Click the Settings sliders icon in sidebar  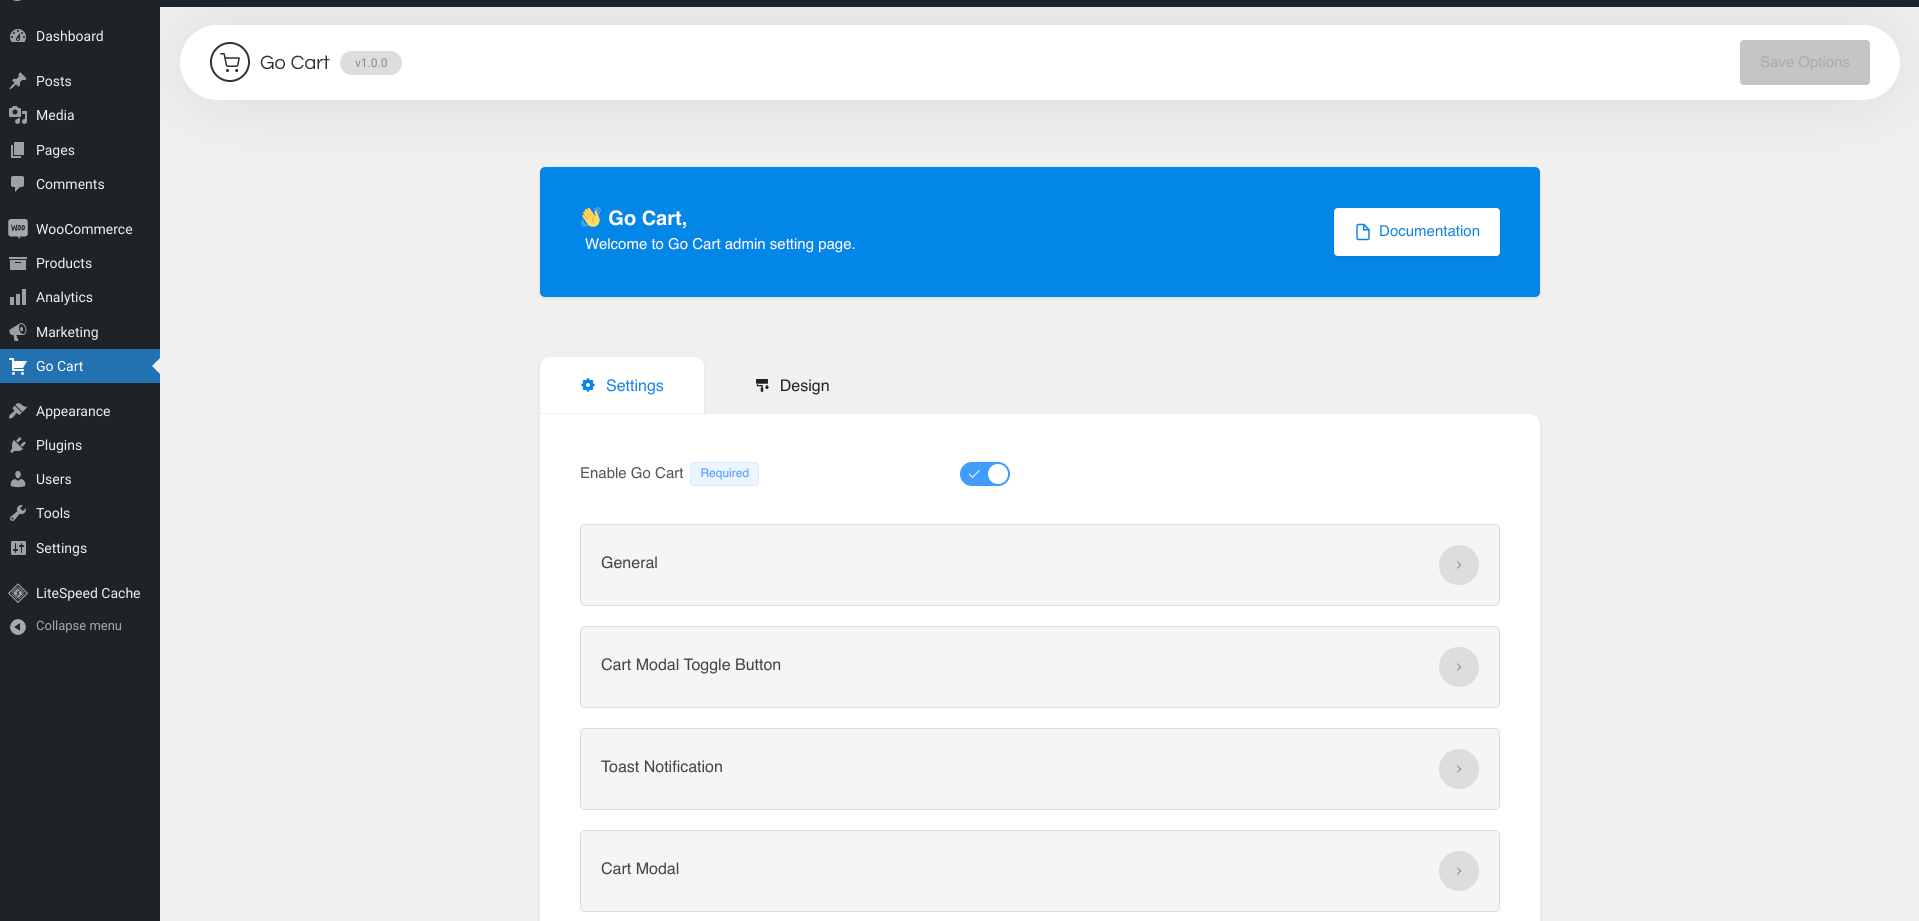pyautogui.click(x=18, y=548)
